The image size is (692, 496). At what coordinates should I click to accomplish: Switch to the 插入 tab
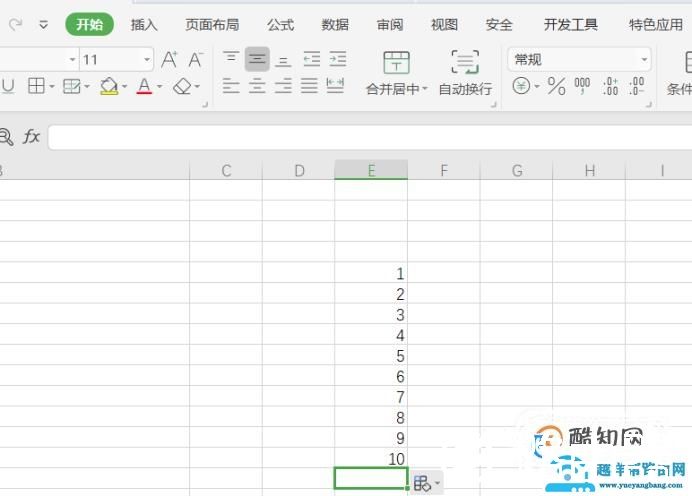click(144, 25)
